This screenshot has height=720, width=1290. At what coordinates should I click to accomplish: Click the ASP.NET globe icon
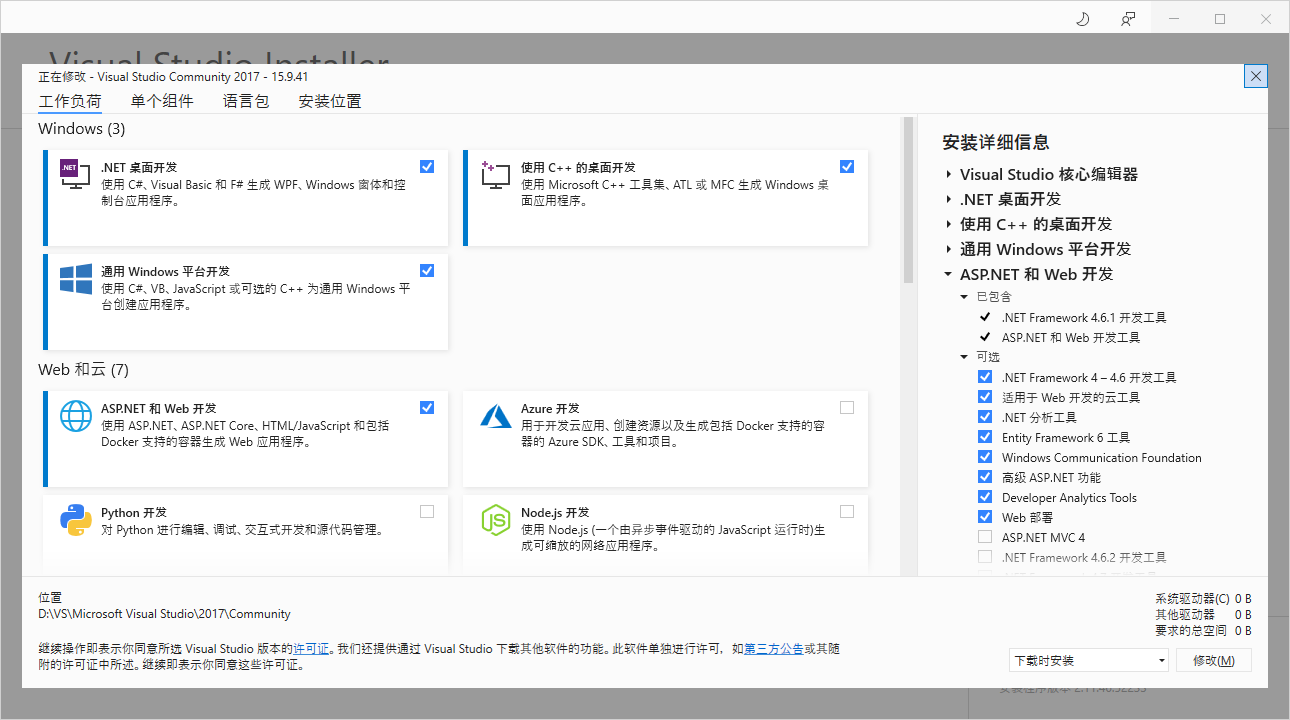click(x=76, y=416)
